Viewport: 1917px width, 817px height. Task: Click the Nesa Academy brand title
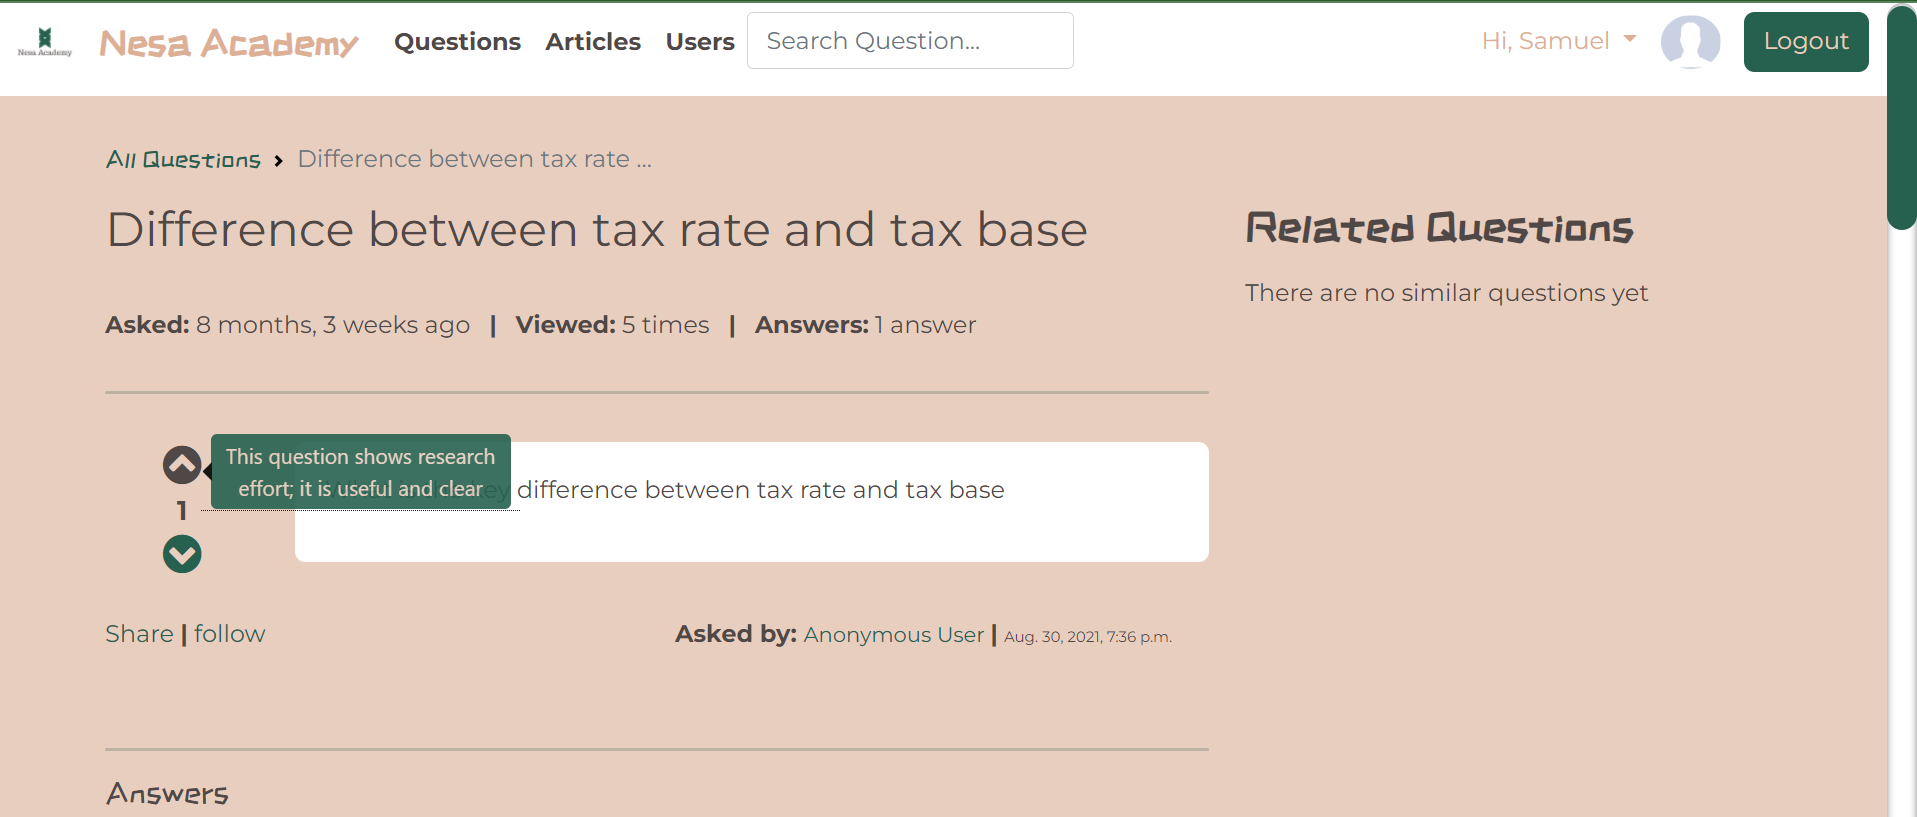(x=228, y=43)
